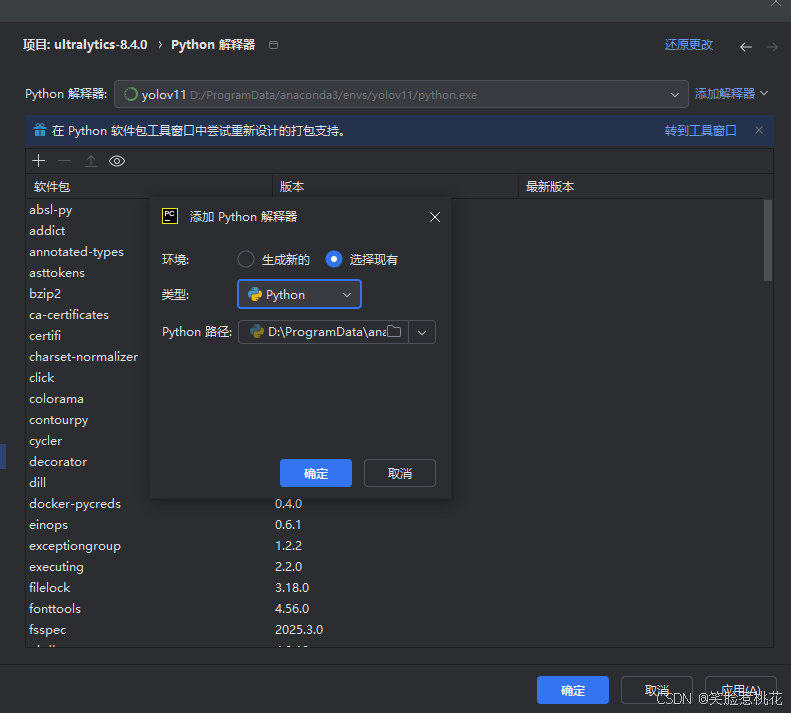The height and width of the screenshot is (713, 791).
Task: Click the 最新版本 column header
Action: [x=645, y=187]
